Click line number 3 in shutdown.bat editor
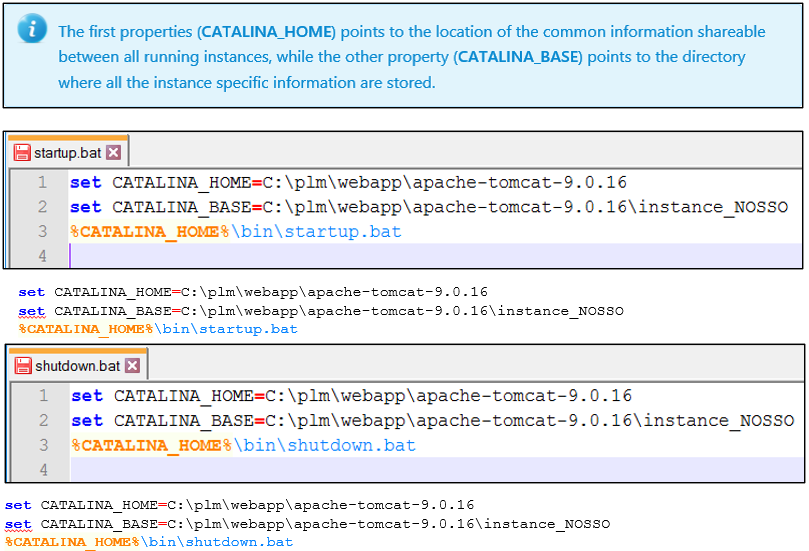Screen dimensions: 809x551 (x=43, y=445)
